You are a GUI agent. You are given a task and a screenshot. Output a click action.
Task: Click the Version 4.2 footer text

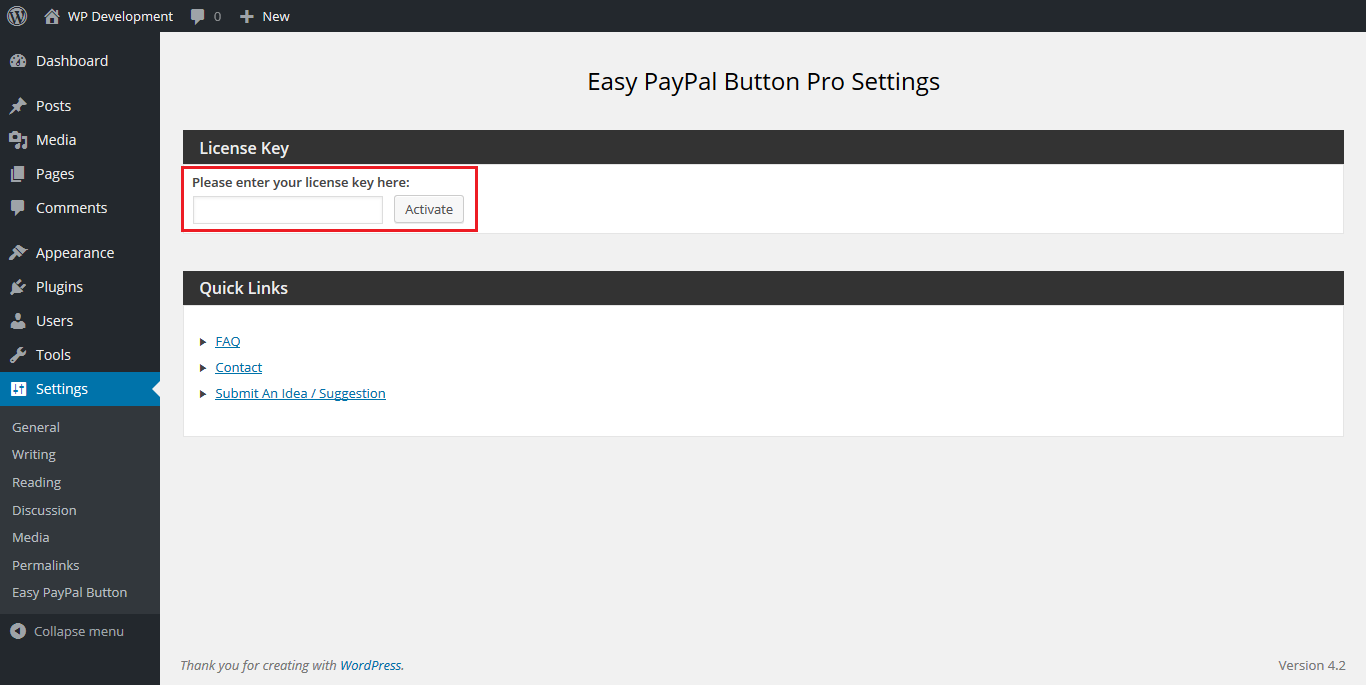tap(1312, 665)
